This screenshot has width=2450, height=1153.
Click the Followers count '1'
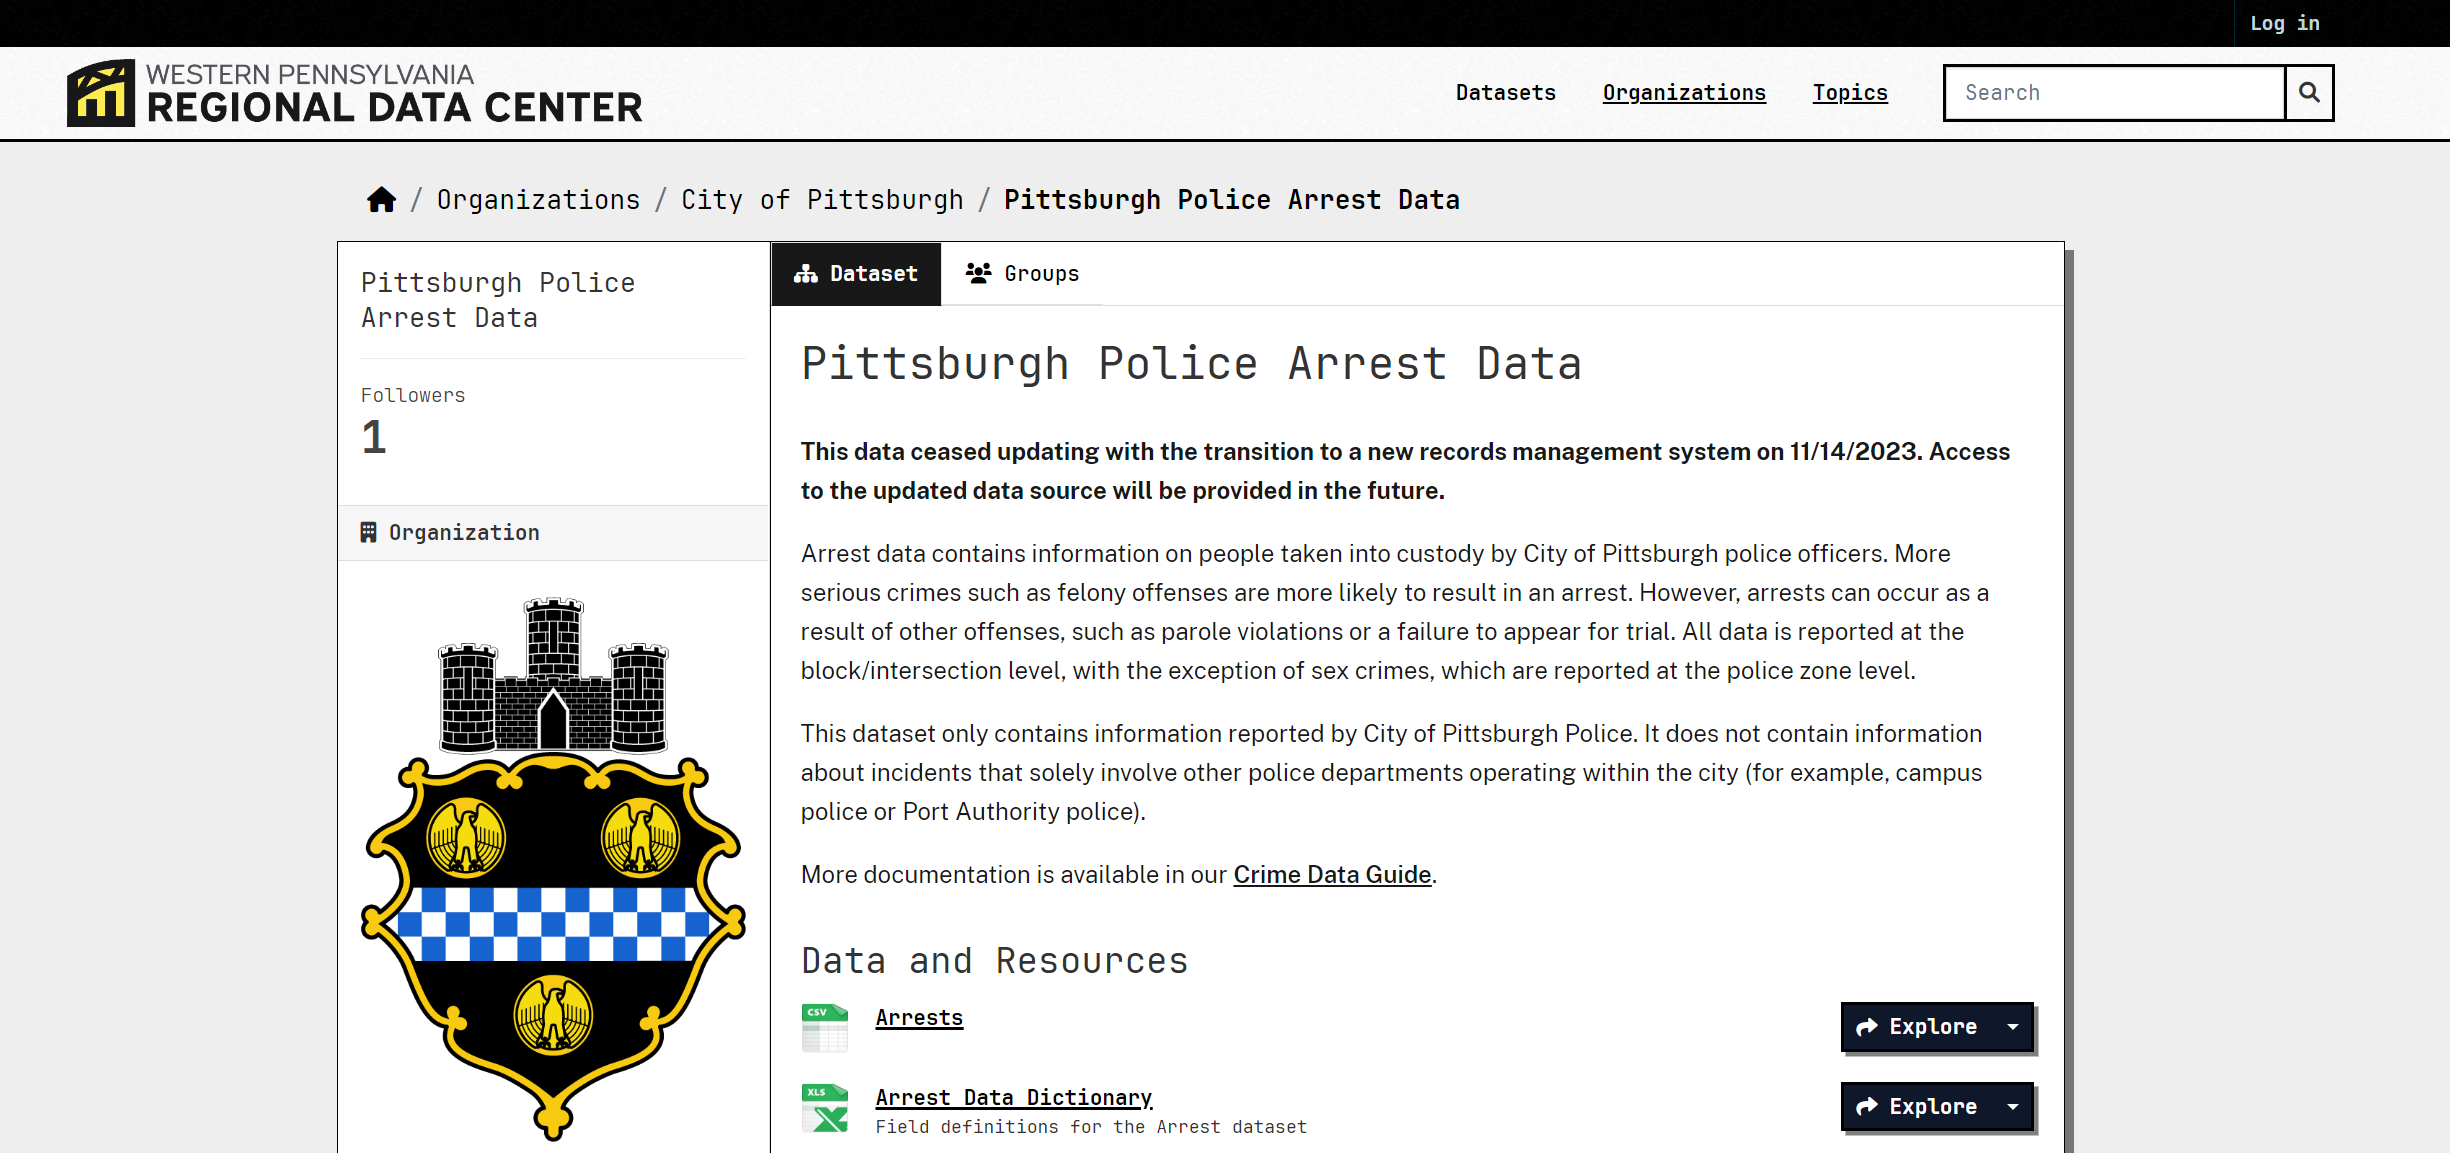(374, 437)
